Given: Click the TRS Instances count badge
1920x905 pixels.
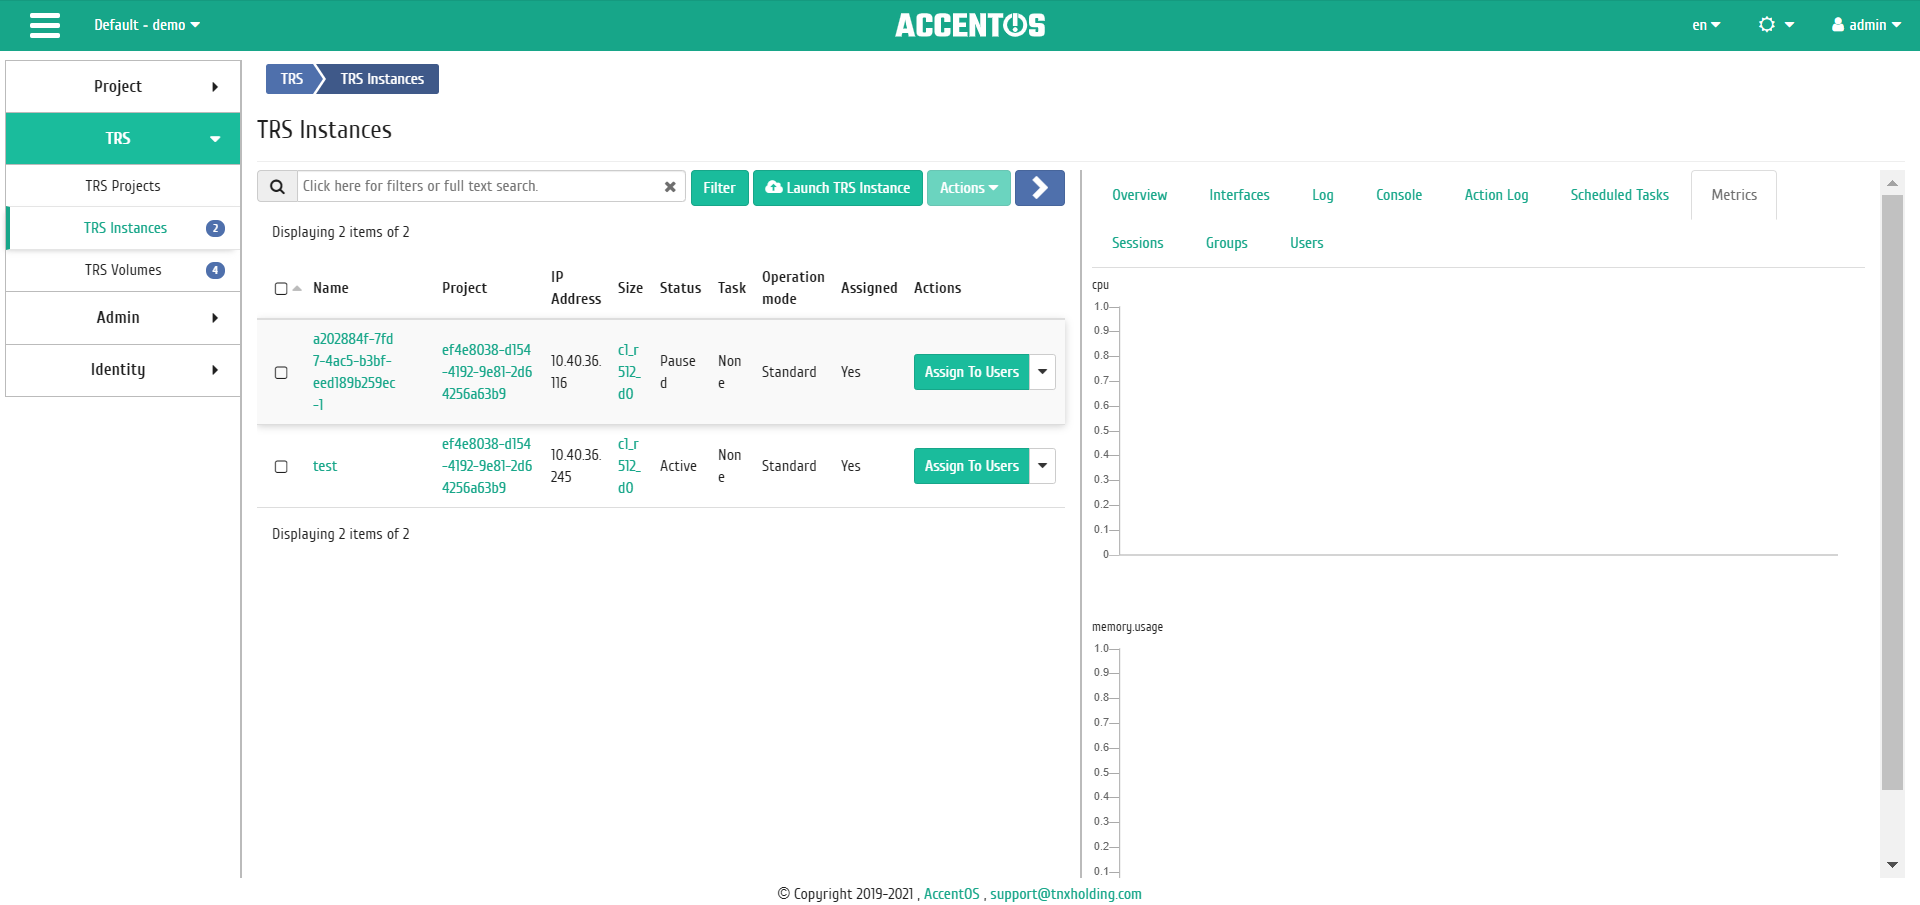Looking at the screenshot, I should pyautogui.click(x=215, y=228).
